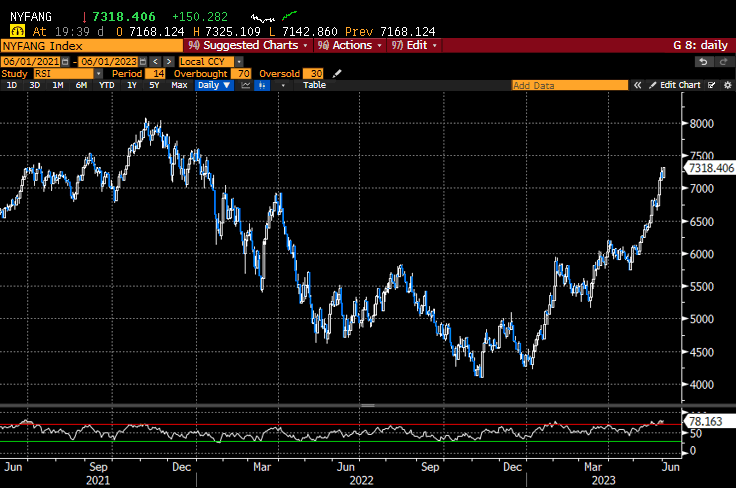Select the Max time range

pos(179,85)
